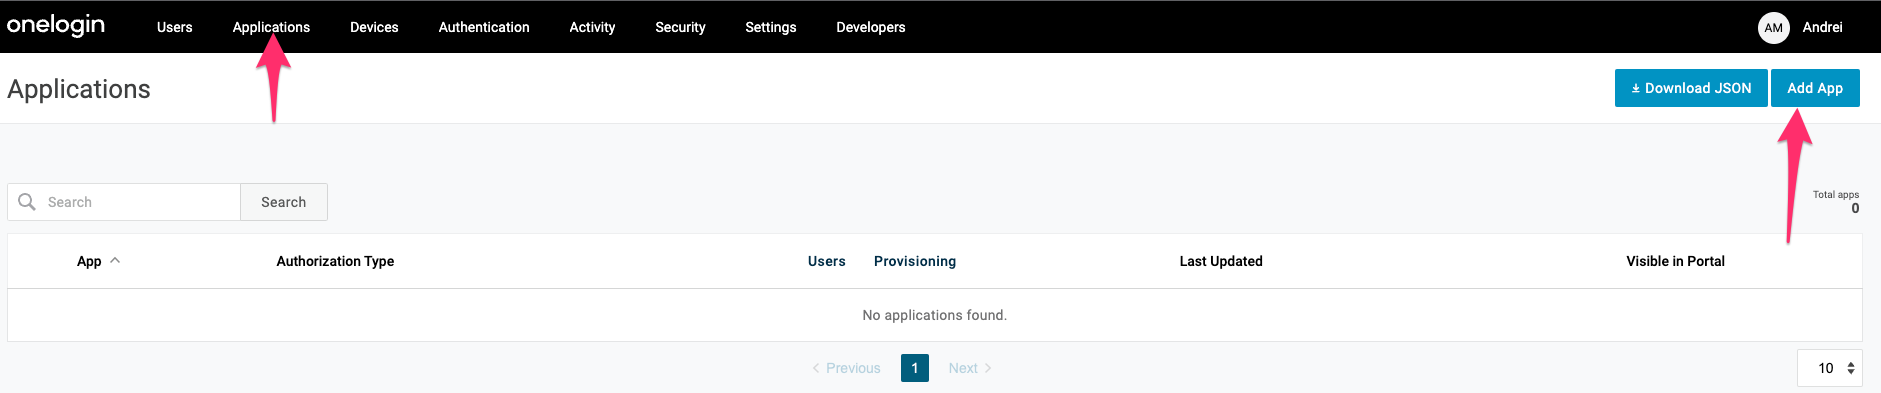Screen dimensions: 1881x393
Task: Click the Download JSON button
Action: [1691, 88]
